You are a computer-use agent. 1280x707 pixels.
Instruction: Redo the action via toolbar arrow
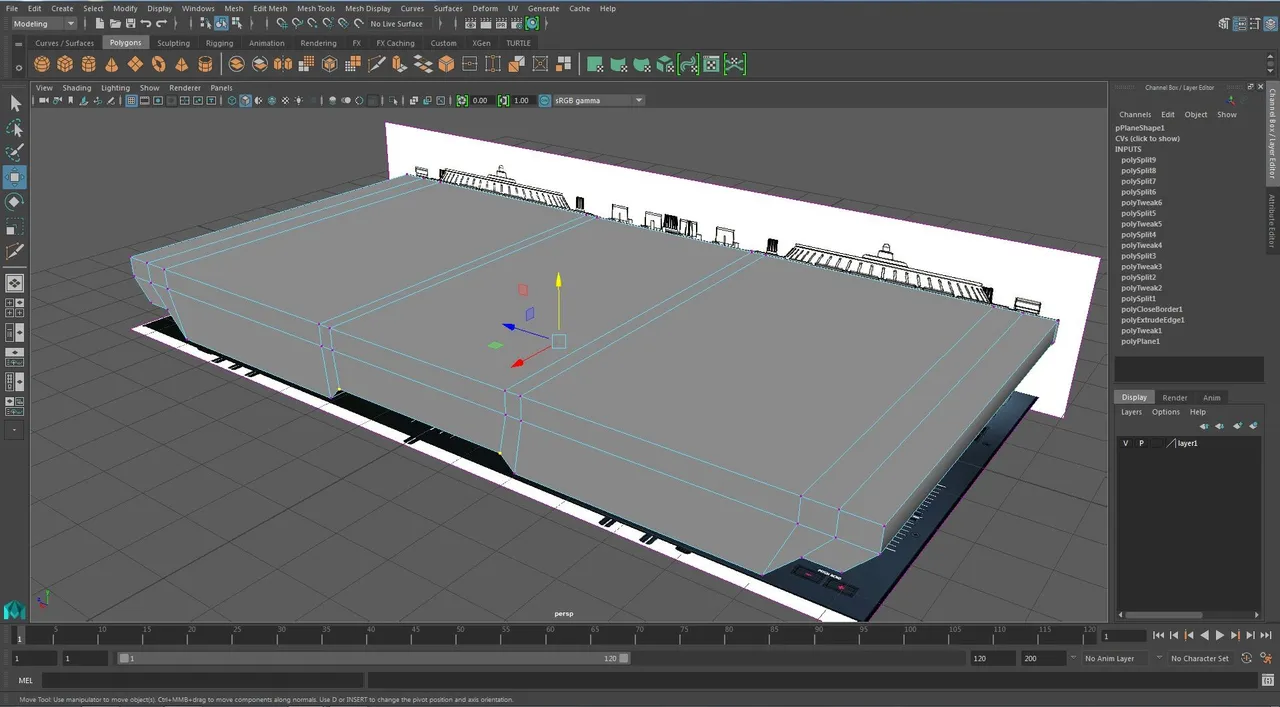tap(161, 23)
